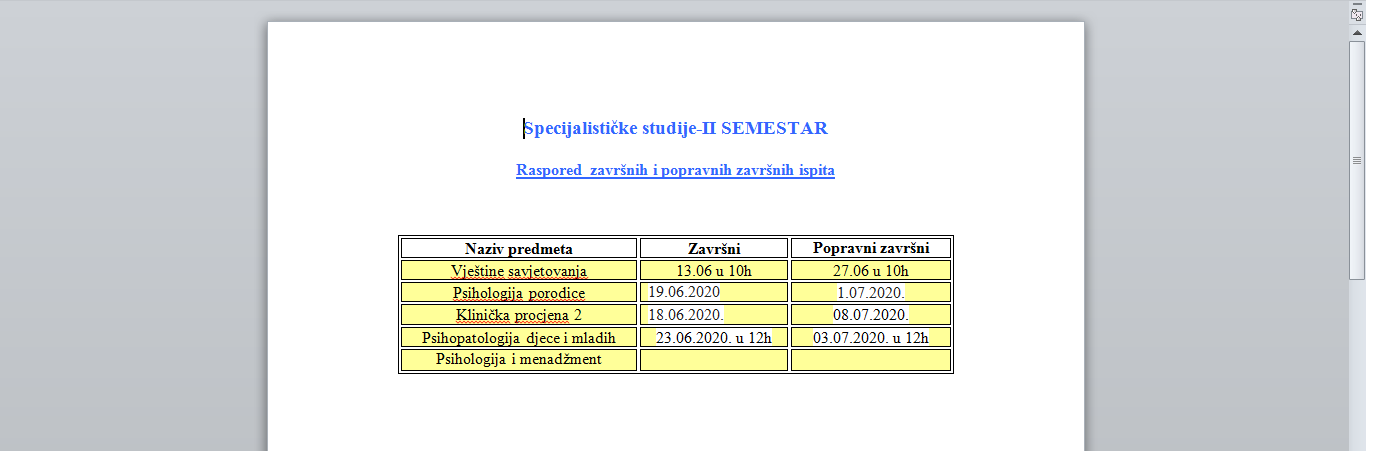Click the 'Klinička procjena 2' cell
This screenshot has width=1388, height=451.
[x=519, y=315]
